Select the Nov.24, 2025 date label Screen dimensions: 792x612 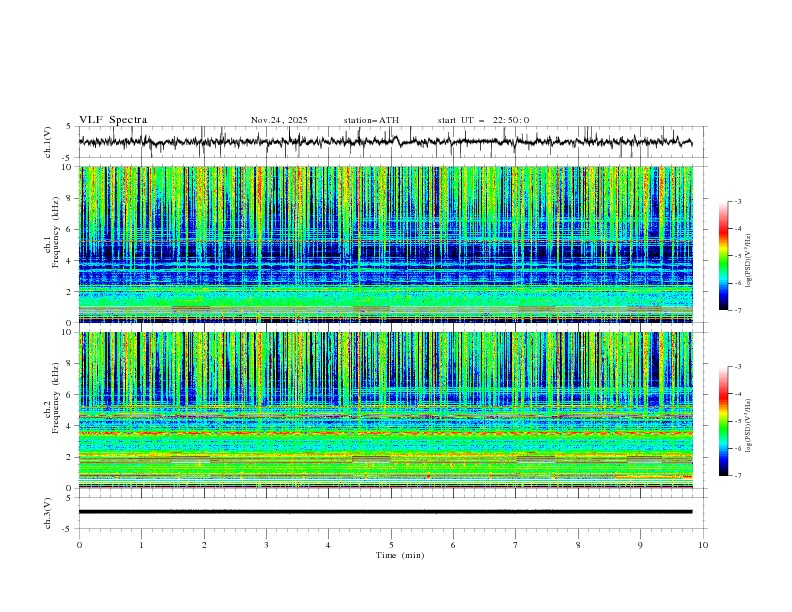[279, 120]
